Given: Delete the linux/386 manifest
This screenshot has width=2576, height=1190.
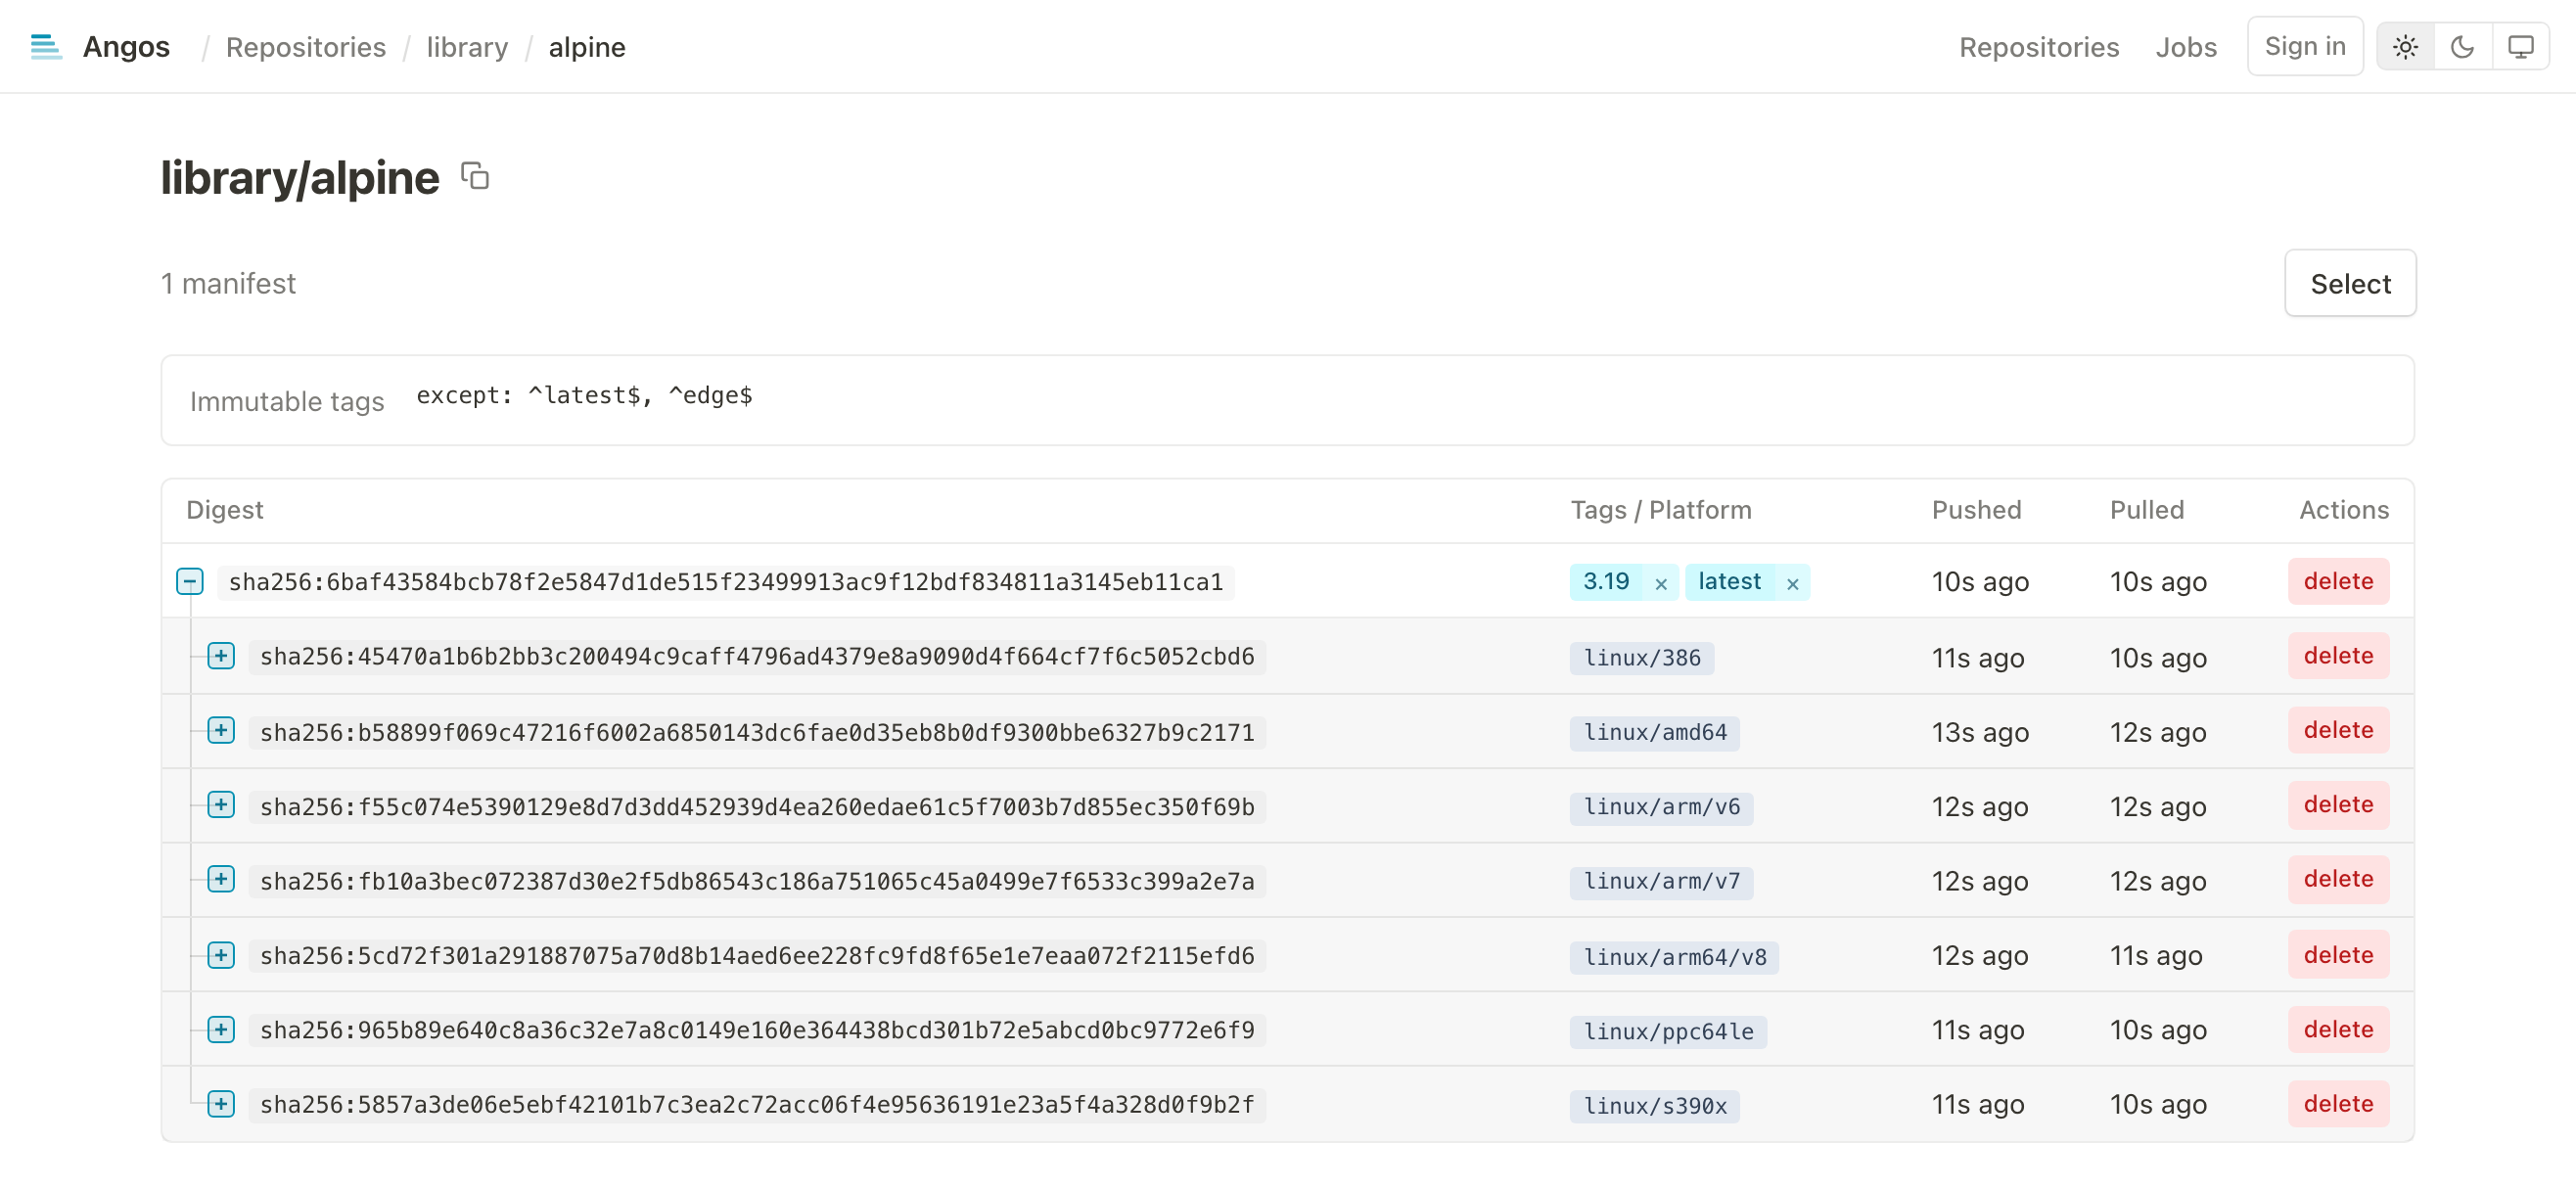Looking at the screenshot, I should 2338,656.
